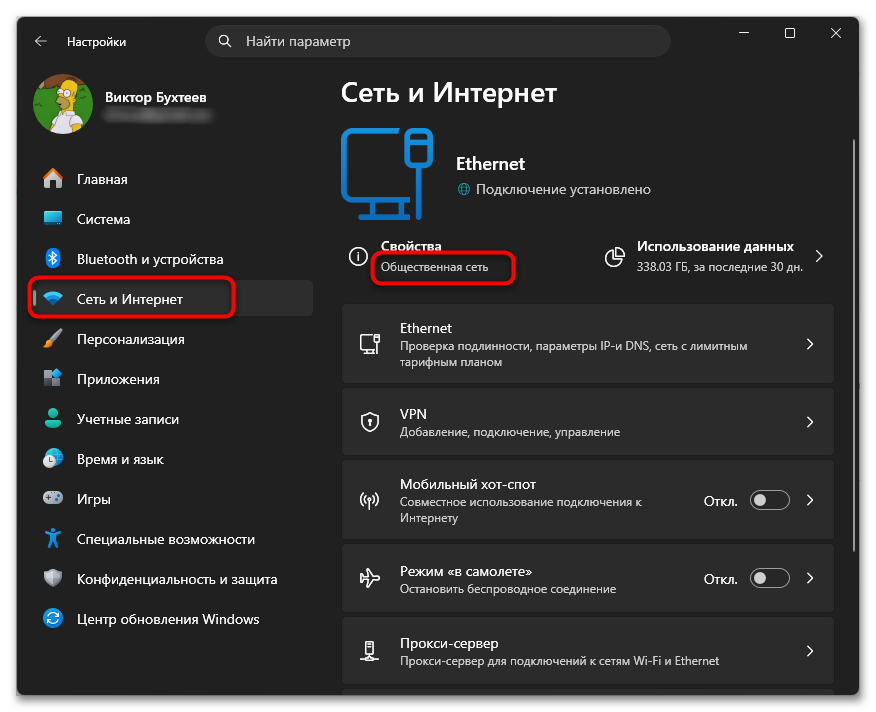Click the large Ethernet computer icon
Image resolution: width=876 pixels, height=712 pixels.
(x=387, y=174)
